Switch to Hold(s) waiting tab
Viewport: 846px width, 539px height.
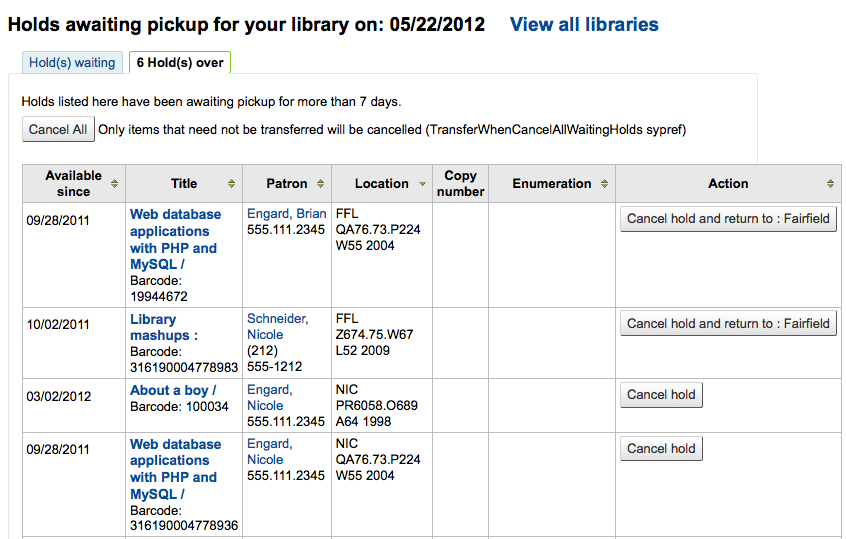click(72, 63)
